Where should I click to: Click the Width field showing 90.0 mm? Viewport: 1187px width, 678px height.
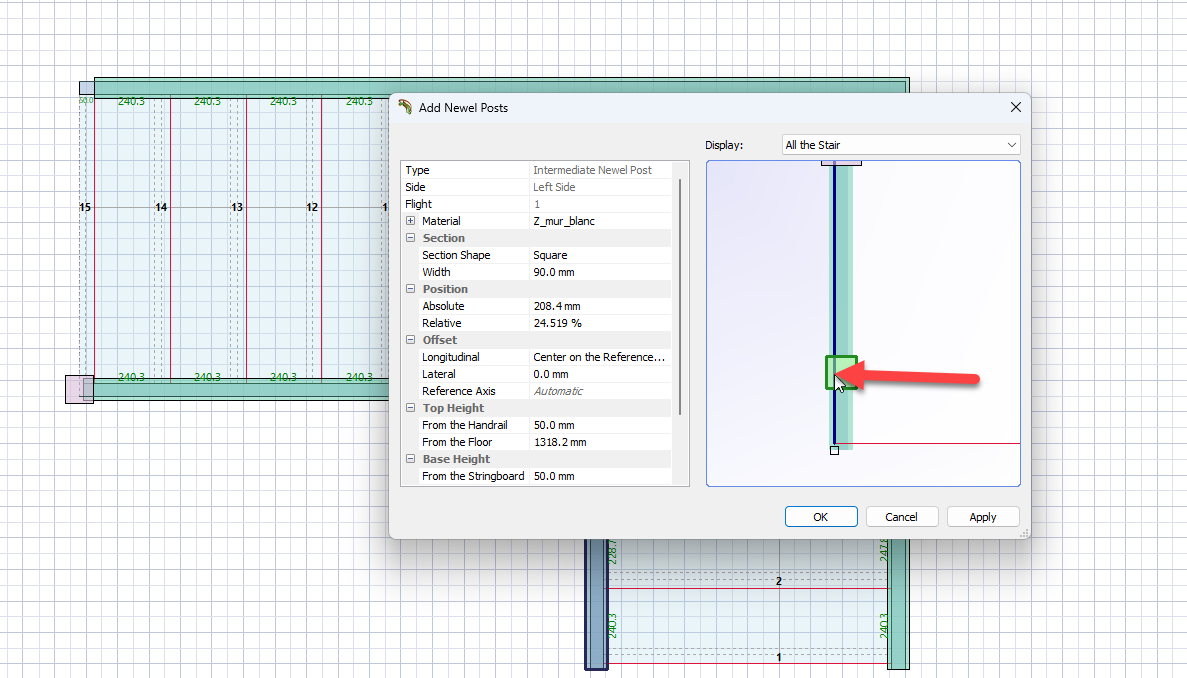pos(600,272)
